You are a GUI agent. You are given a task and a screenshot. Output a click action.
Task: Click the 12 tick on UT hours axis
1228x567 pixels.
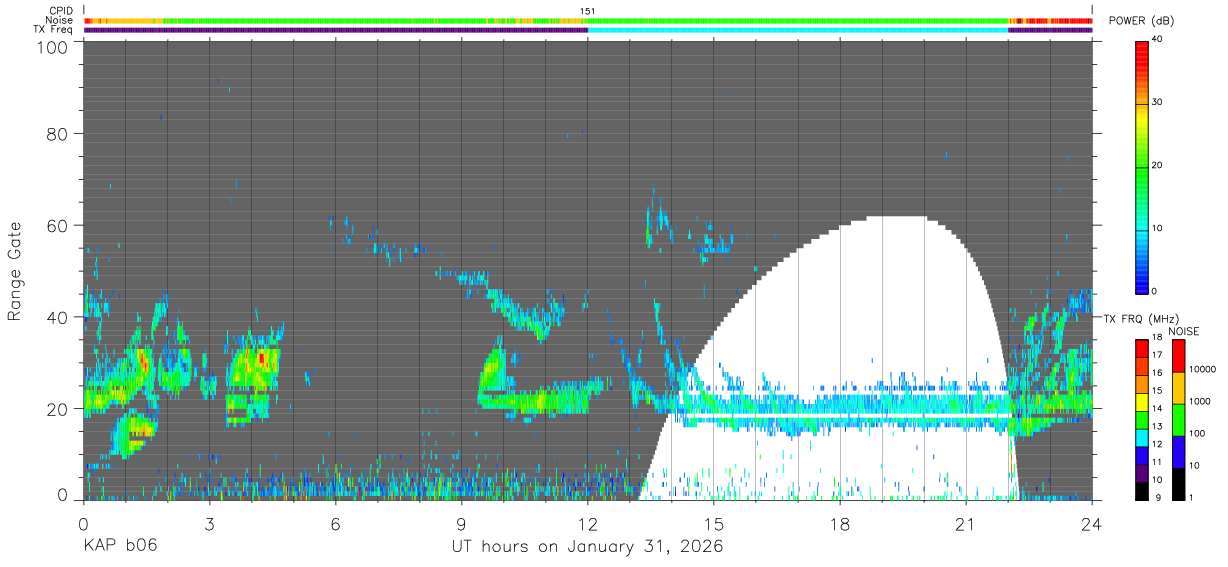(588, 523)
